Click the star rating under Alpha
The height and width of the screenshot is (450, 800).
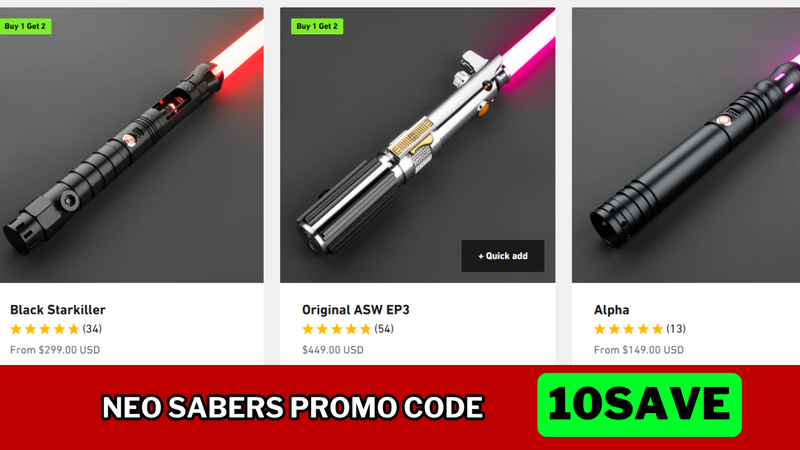[628, 329]
